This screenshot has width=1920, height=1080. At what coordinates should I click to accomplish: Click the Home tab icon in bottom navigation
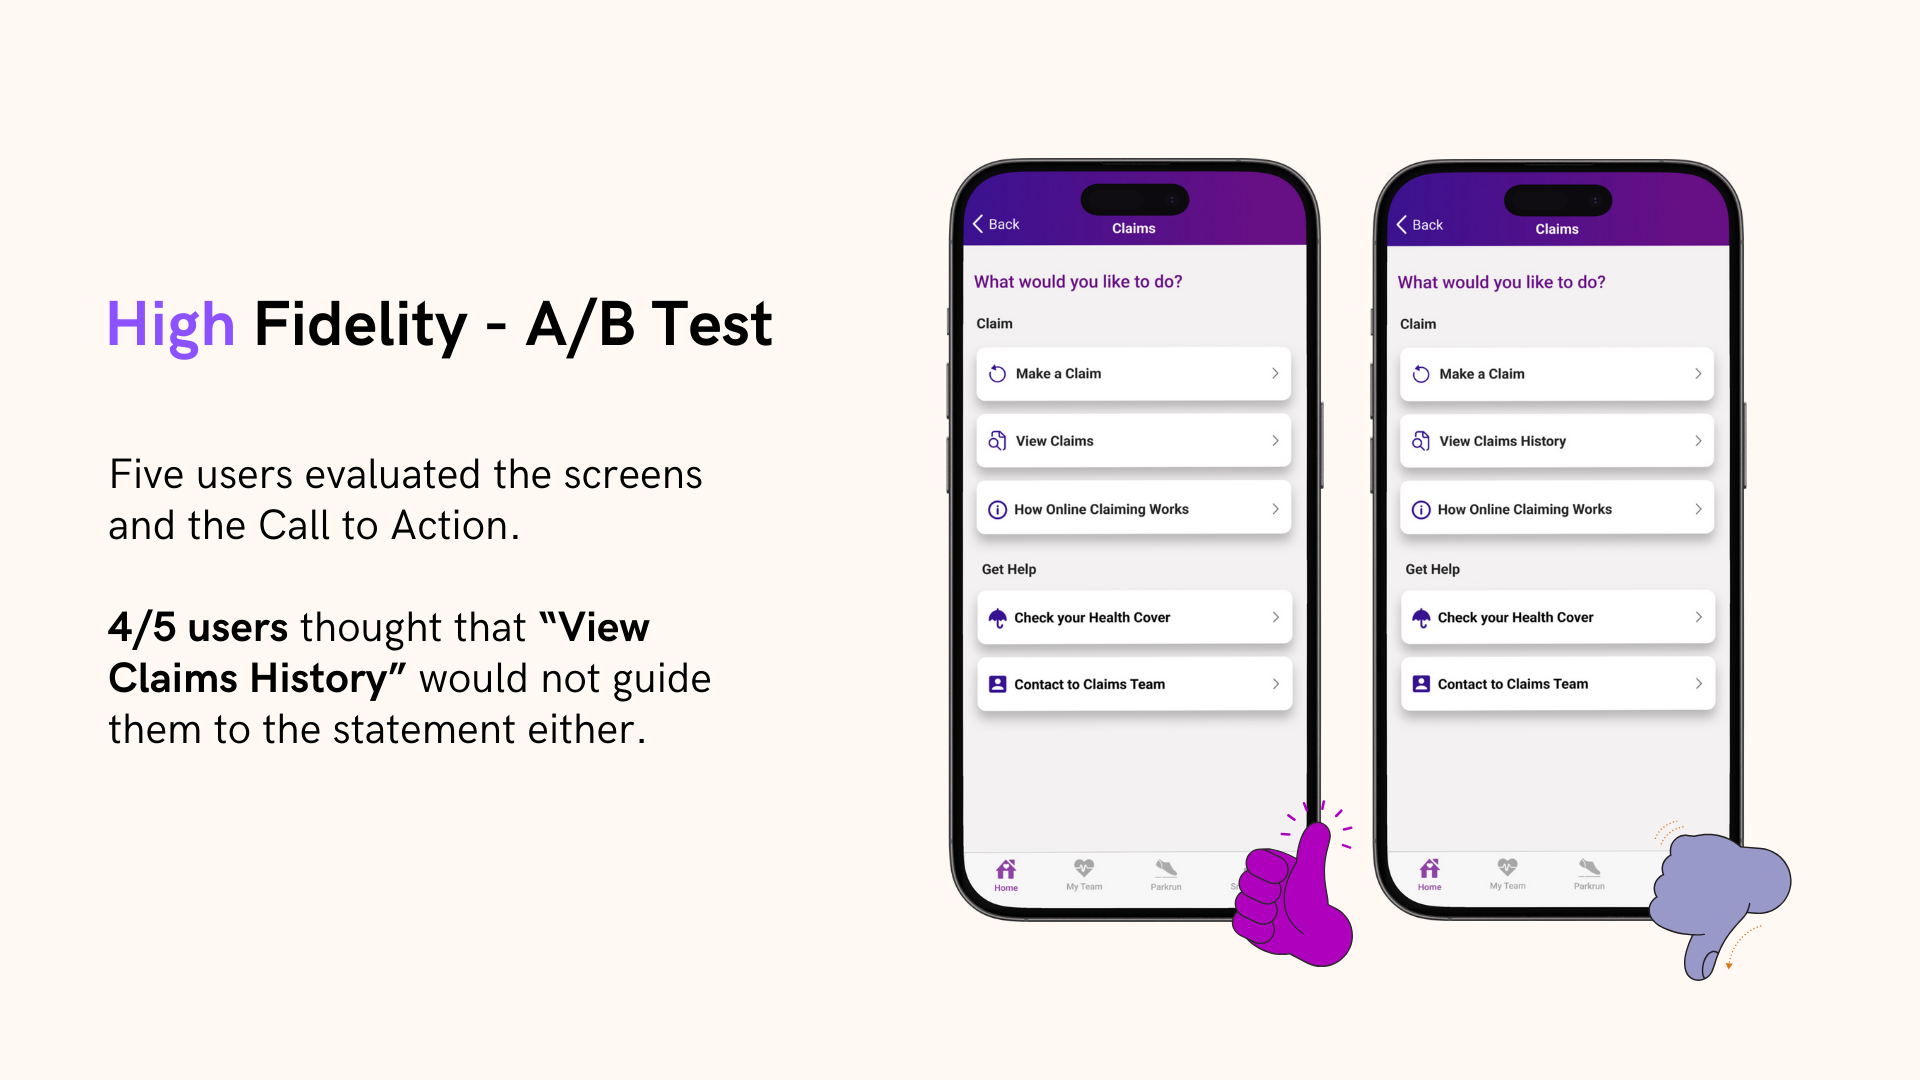(1005, 866)
